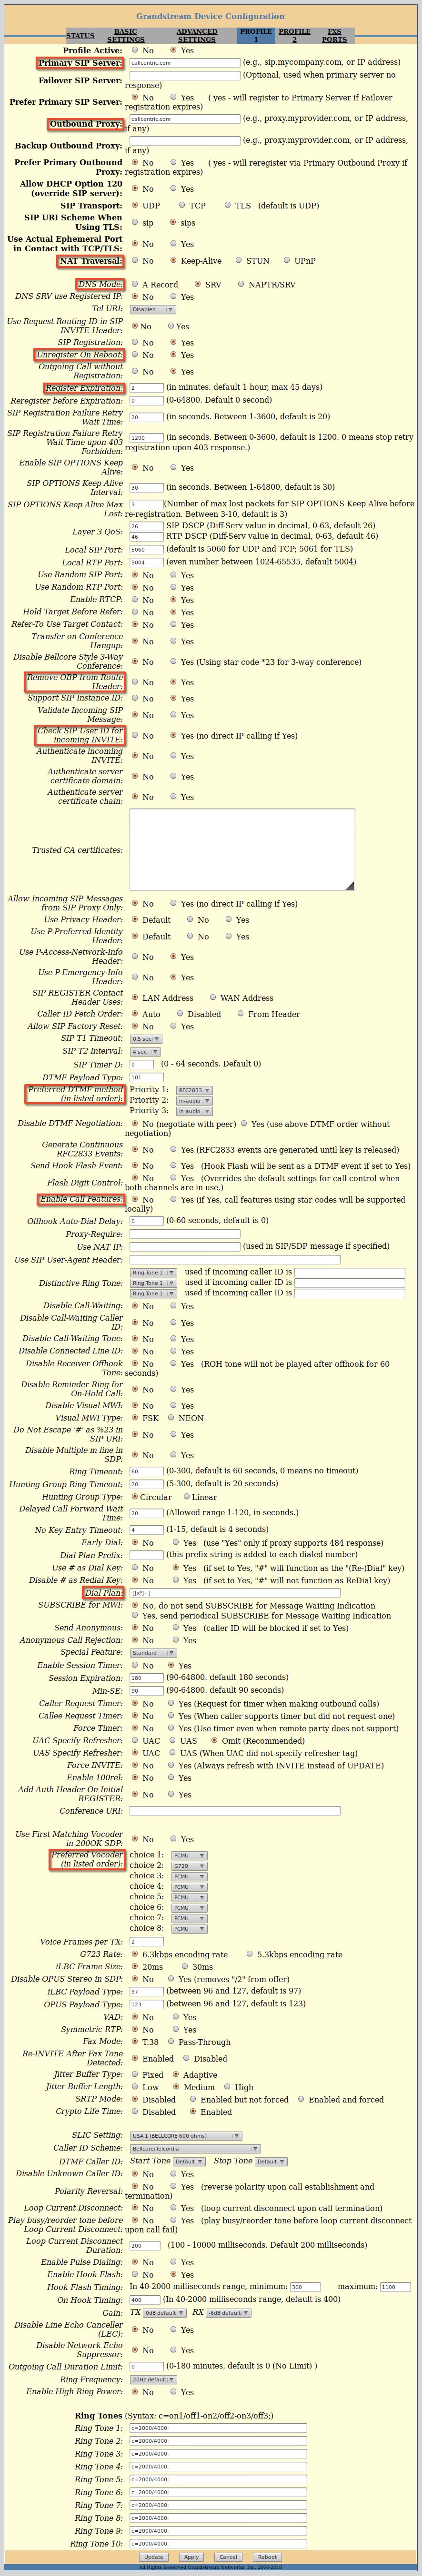422x2576 pixels.
Task: Open the DTMF Caller ID Stop Tone dropdown
Action: coord(270,2161)
